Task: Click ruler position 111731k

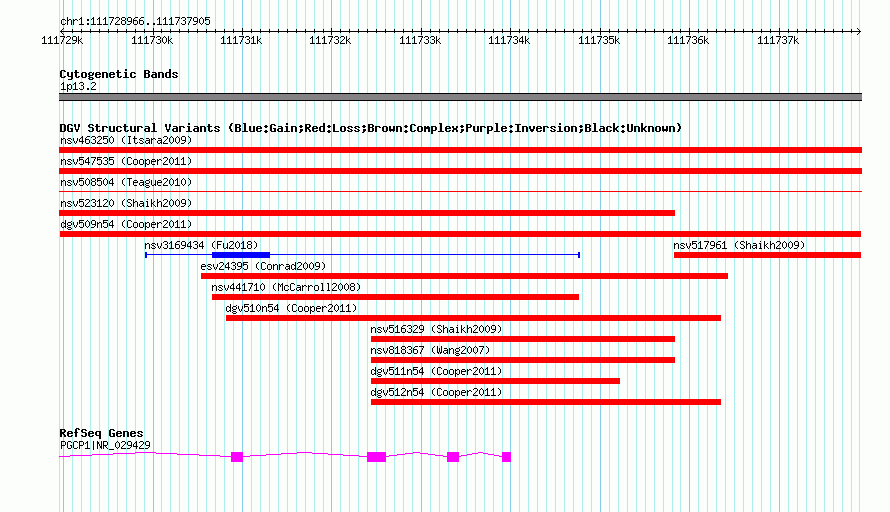Action: pos(241,40)
